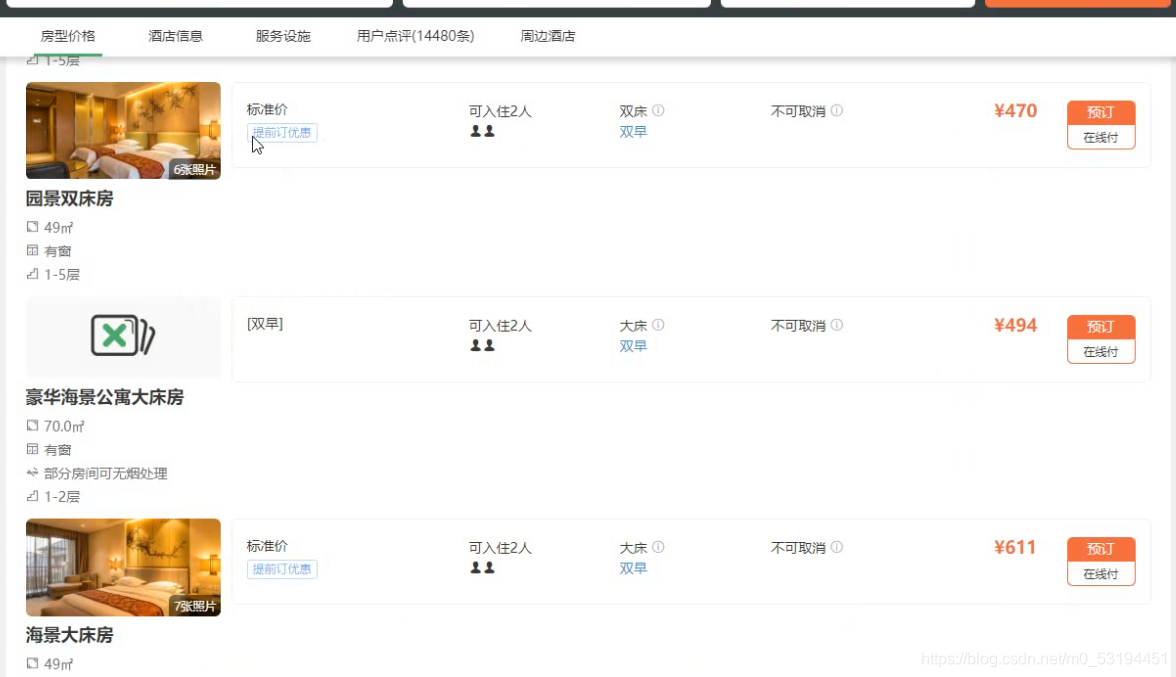Click 标准价 label in the ¥470 row
Image resolution: width=1176 pixels, height=677 pixels.
pyautogui.click(x=267, y=109)
